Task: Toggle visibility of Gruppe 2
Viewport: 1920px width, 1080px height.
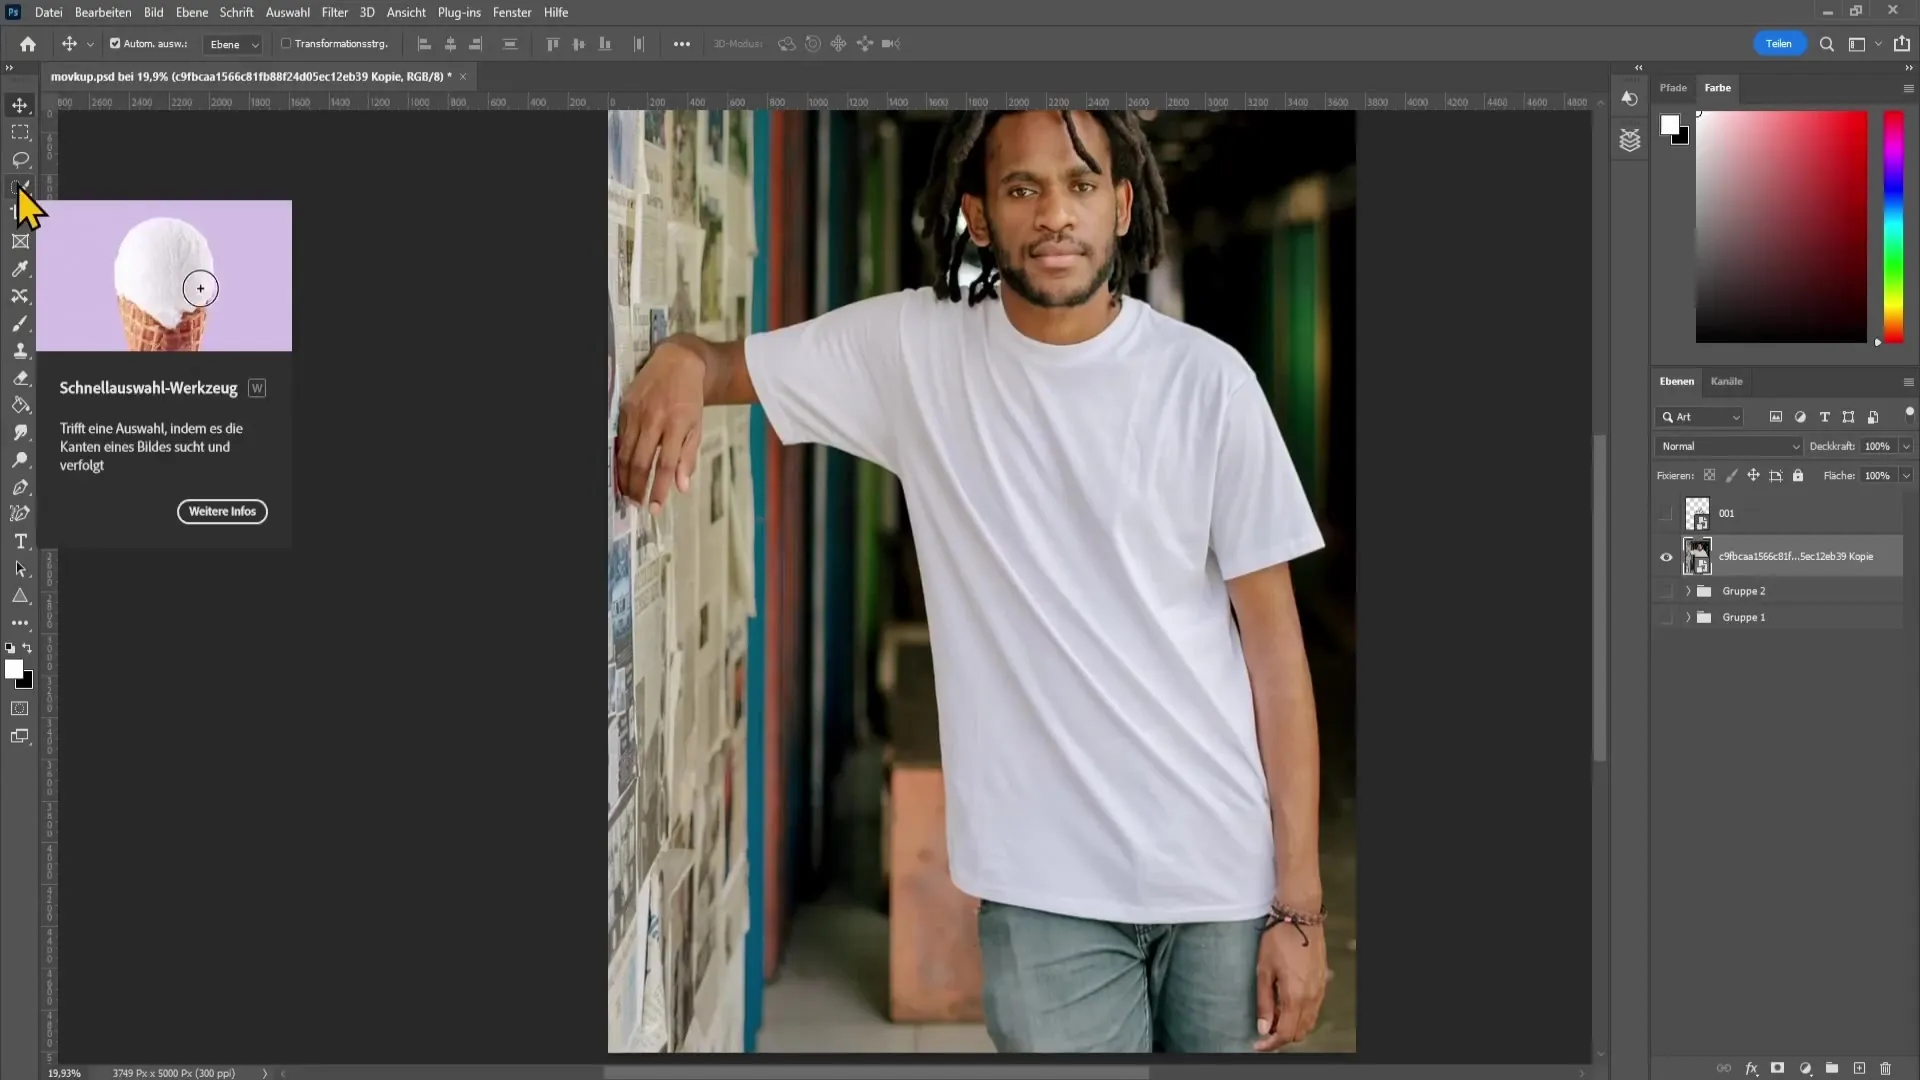Action: tap(1667, 591)
